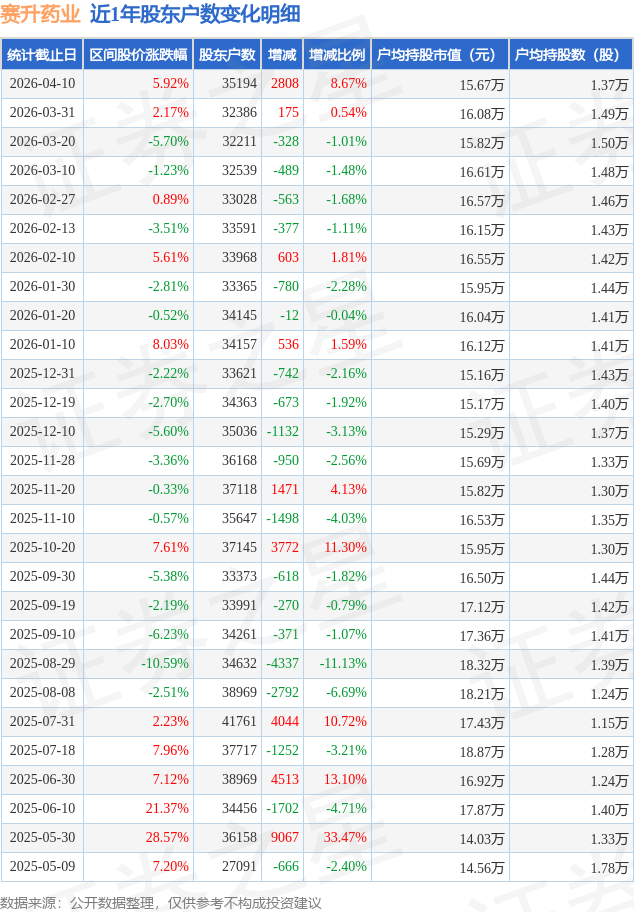Select the 增减比例 column header

[x=337, y=55]
